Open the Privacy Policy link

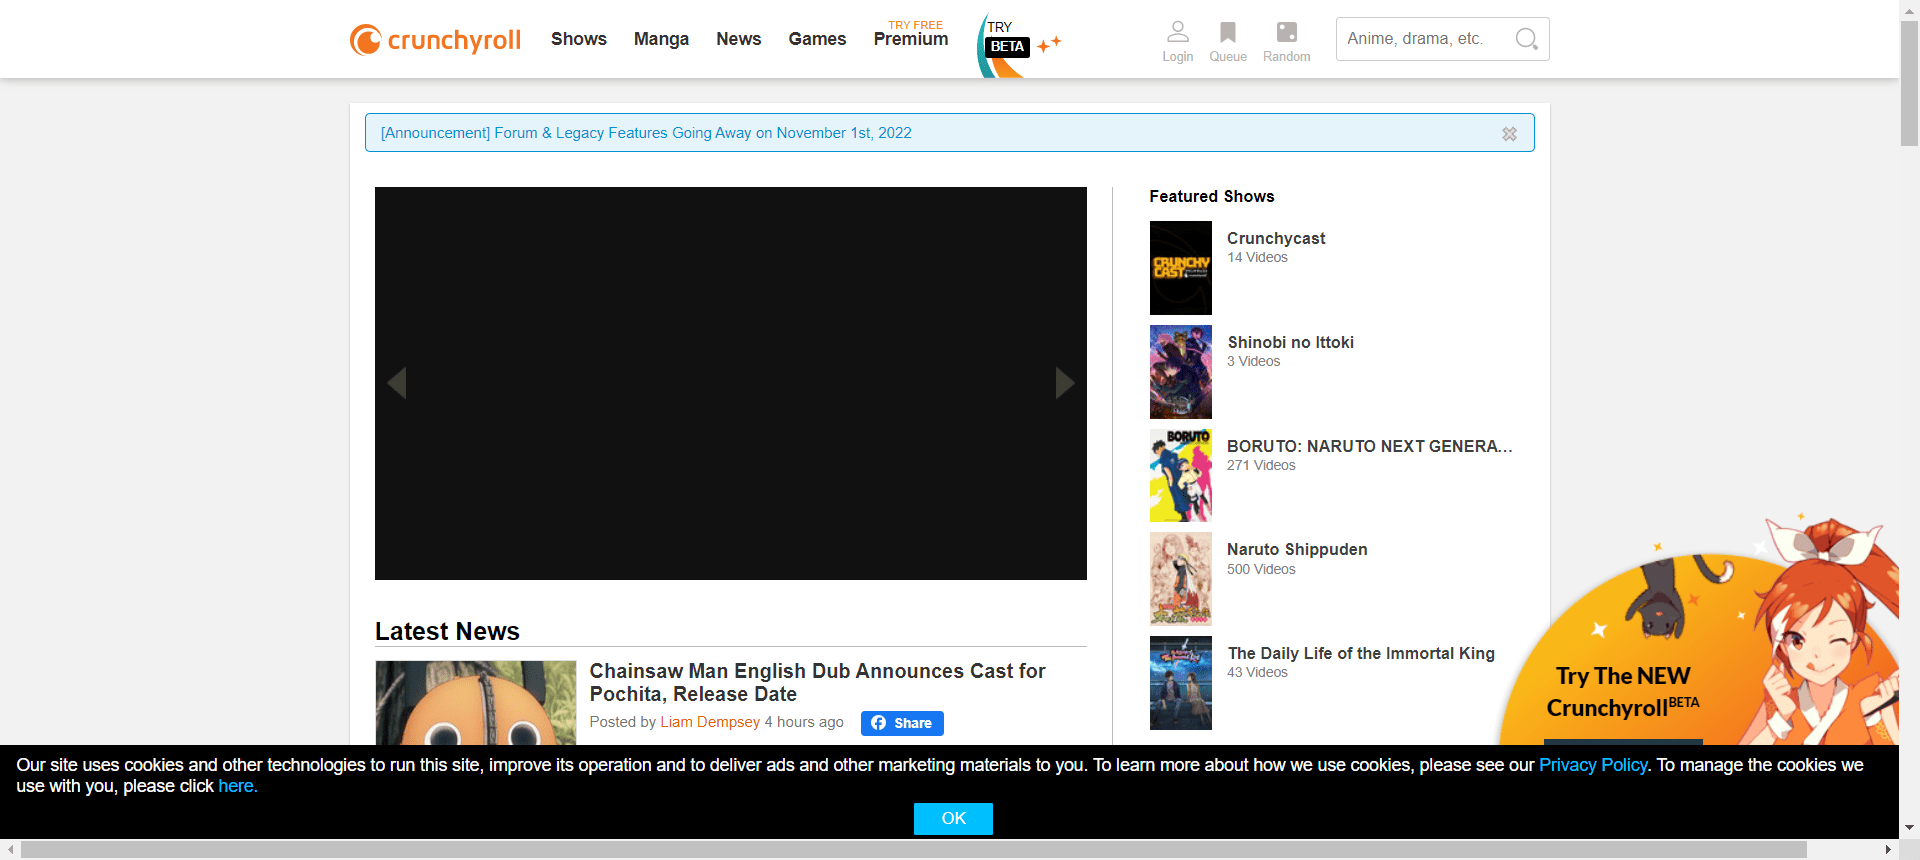(x=1593, y=765)
